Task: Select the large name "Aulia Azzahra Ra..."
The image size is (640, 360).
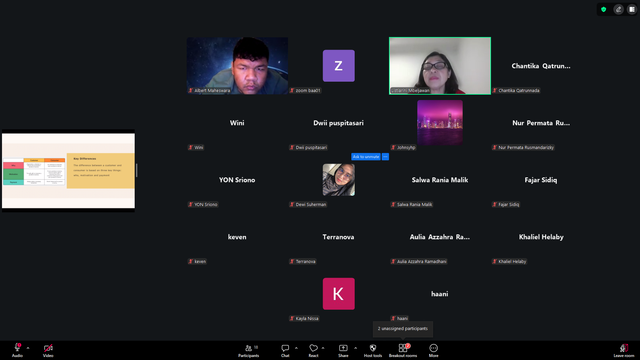Action: pyautogui.click(x=440, y=237)
